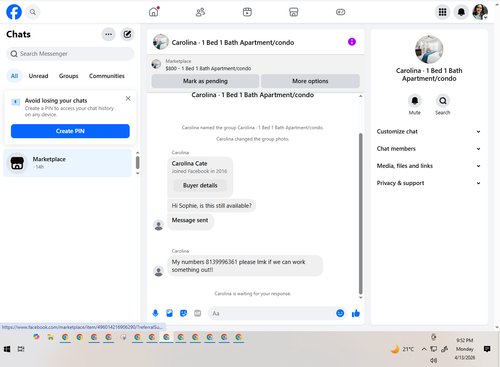Open the account profile picture menu
Screen dimensions: 500x367
tap(480, 12)
